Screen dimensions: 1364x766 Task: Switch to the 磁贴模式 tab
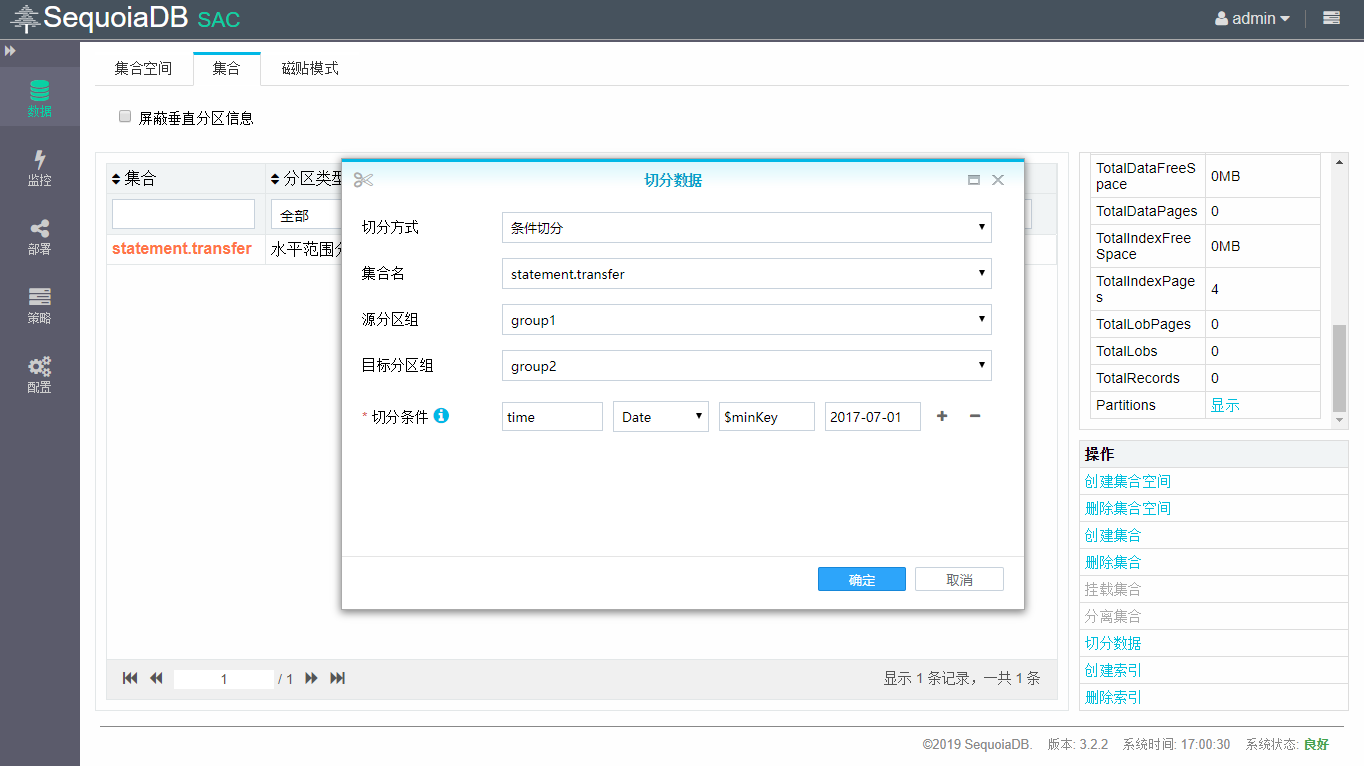pyautogui.click(x=310, y=68)
